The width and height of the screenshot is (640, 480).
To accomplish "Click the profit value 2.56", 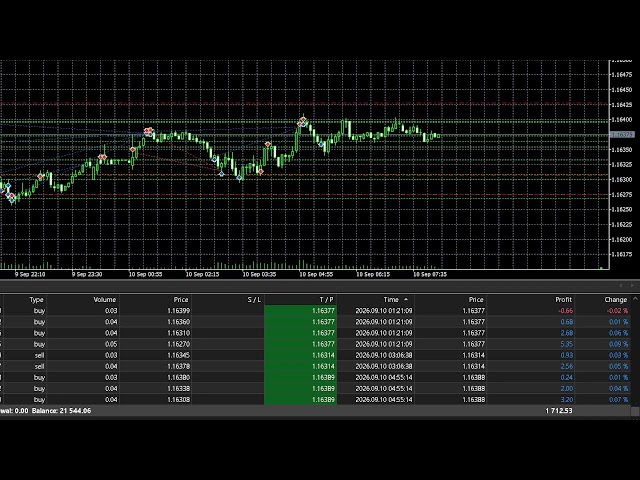I will (567, 366).
